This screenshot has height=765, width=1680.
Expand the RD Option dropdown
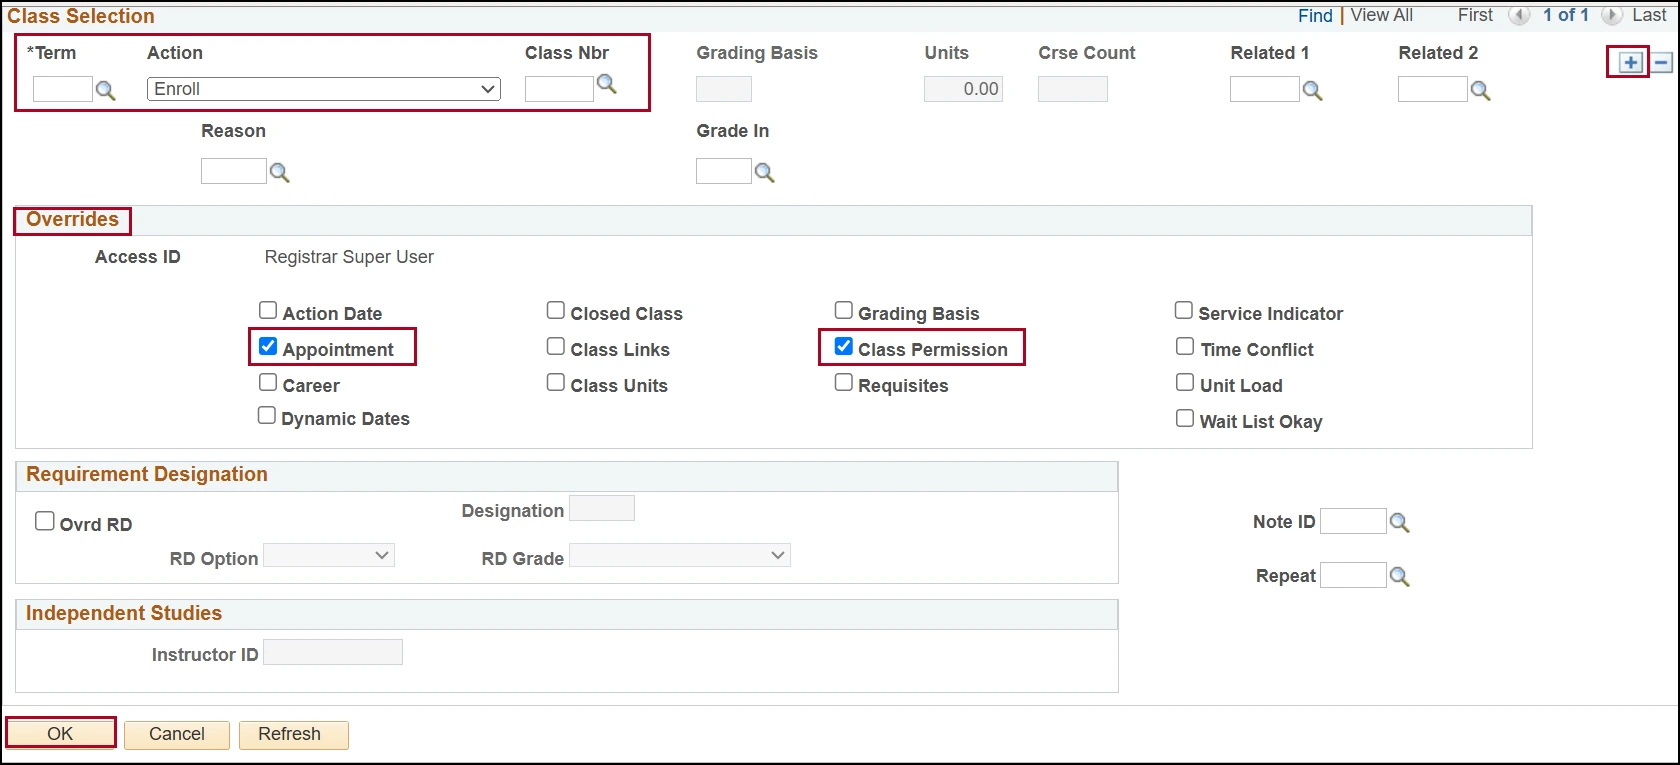328,556
